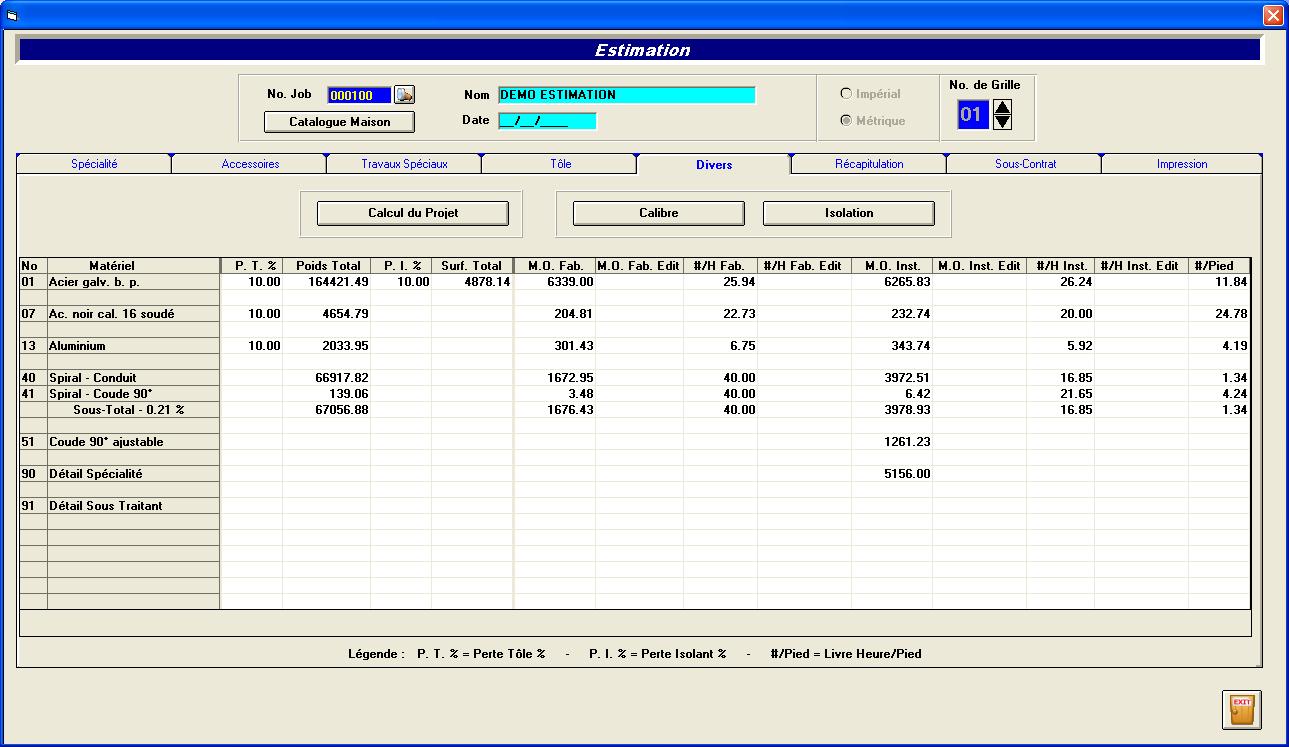Select the Impérial radio button
Viewport: 1289px width, 747px height.
(x=846, y=94)
